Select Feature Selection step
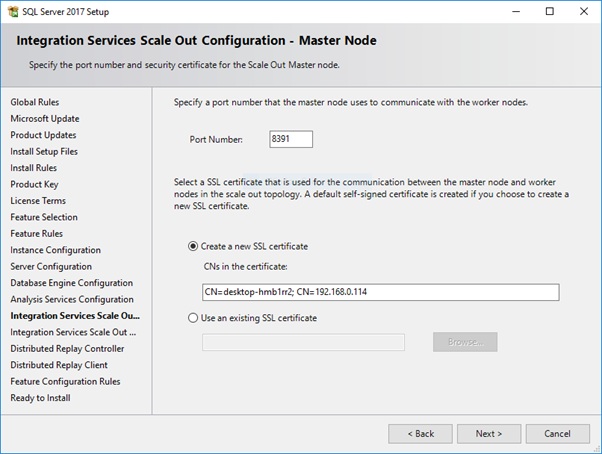This screenshot has width=602, height=454. (44, 217)
